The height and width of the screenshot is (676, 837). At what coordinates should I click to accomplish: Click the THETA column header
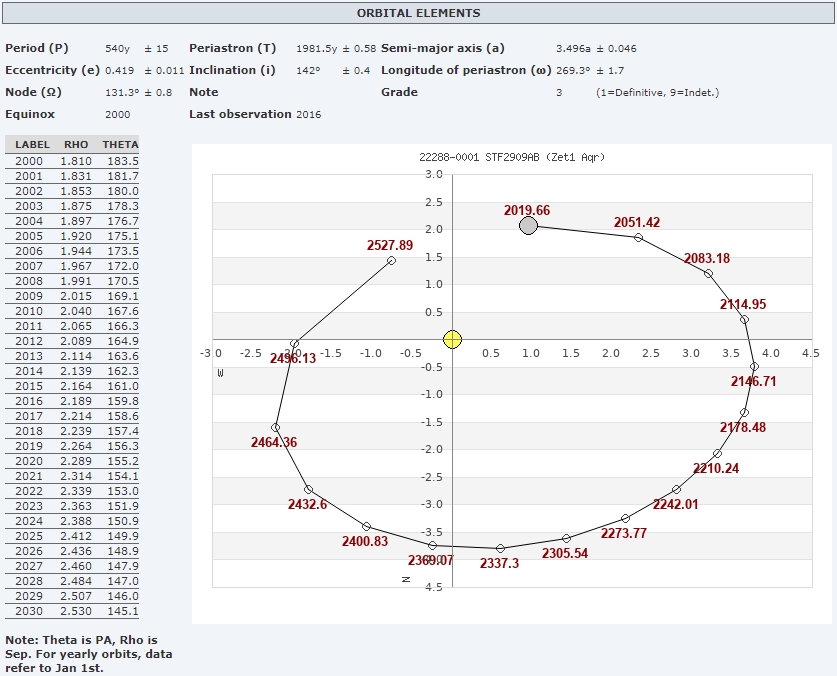point(120,145)
